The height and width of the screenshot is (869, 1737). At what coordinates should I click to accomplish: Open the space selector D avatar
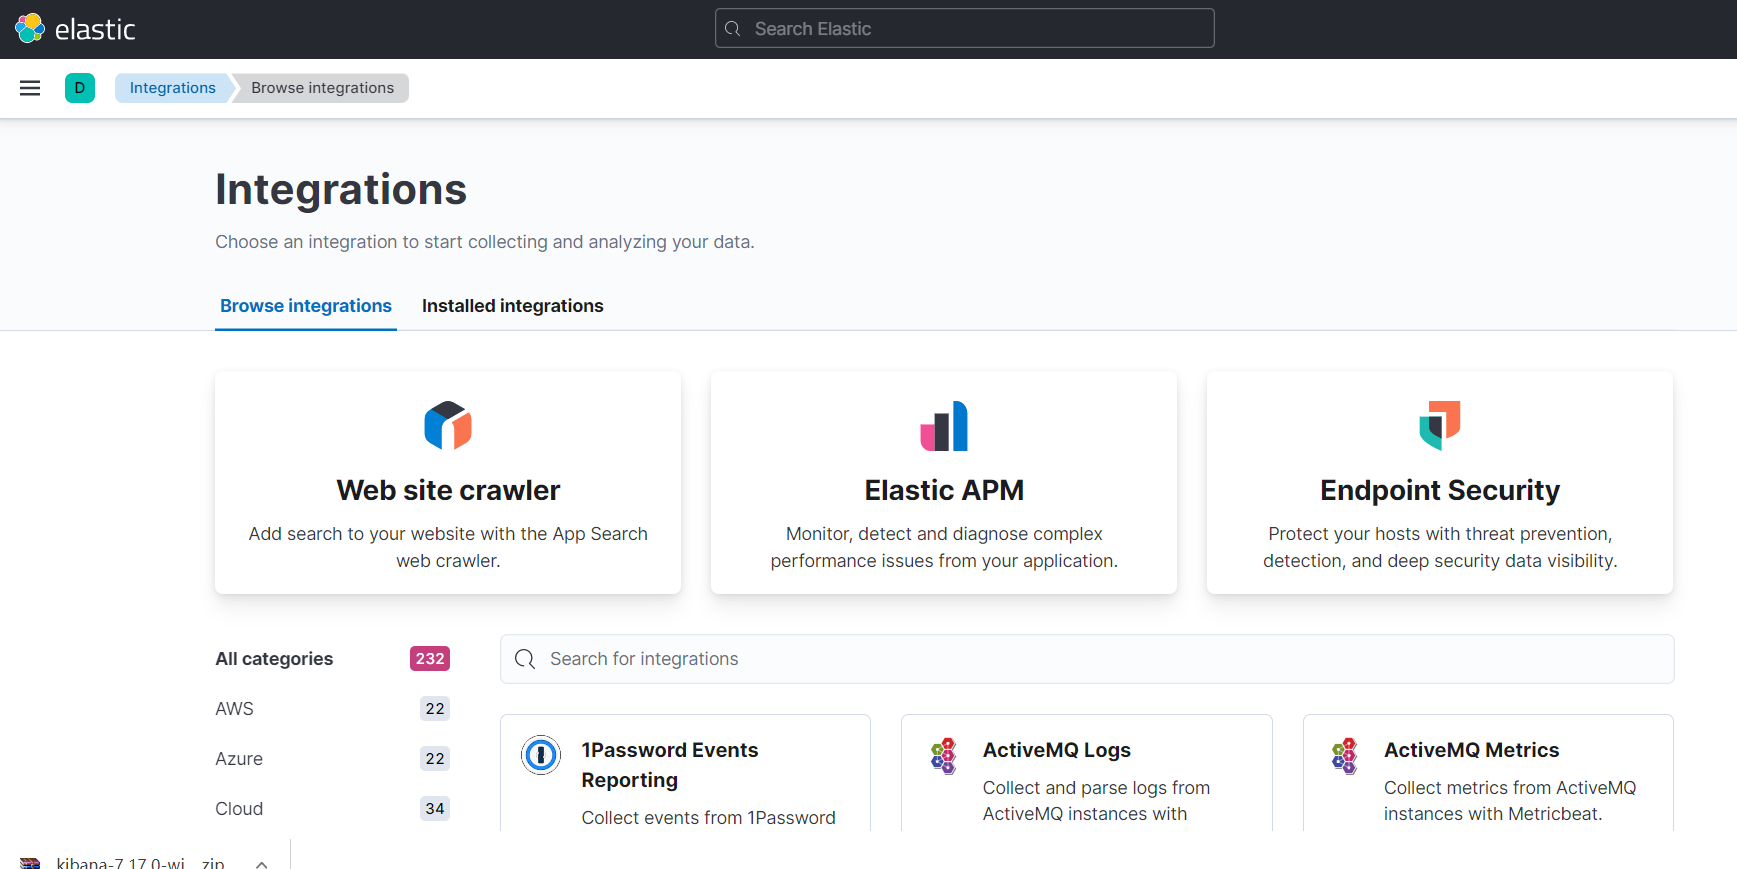tap(80, 88)
